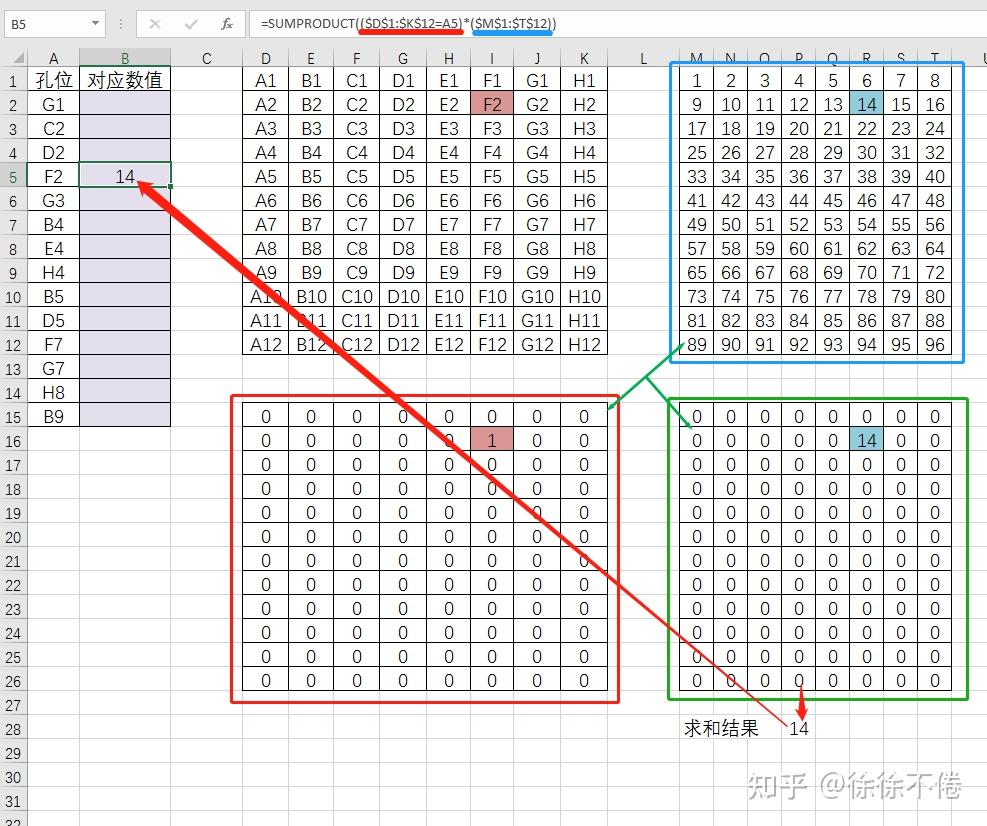
Task: Click cell H12 in the well grid
Action: [x=584, y=344]
